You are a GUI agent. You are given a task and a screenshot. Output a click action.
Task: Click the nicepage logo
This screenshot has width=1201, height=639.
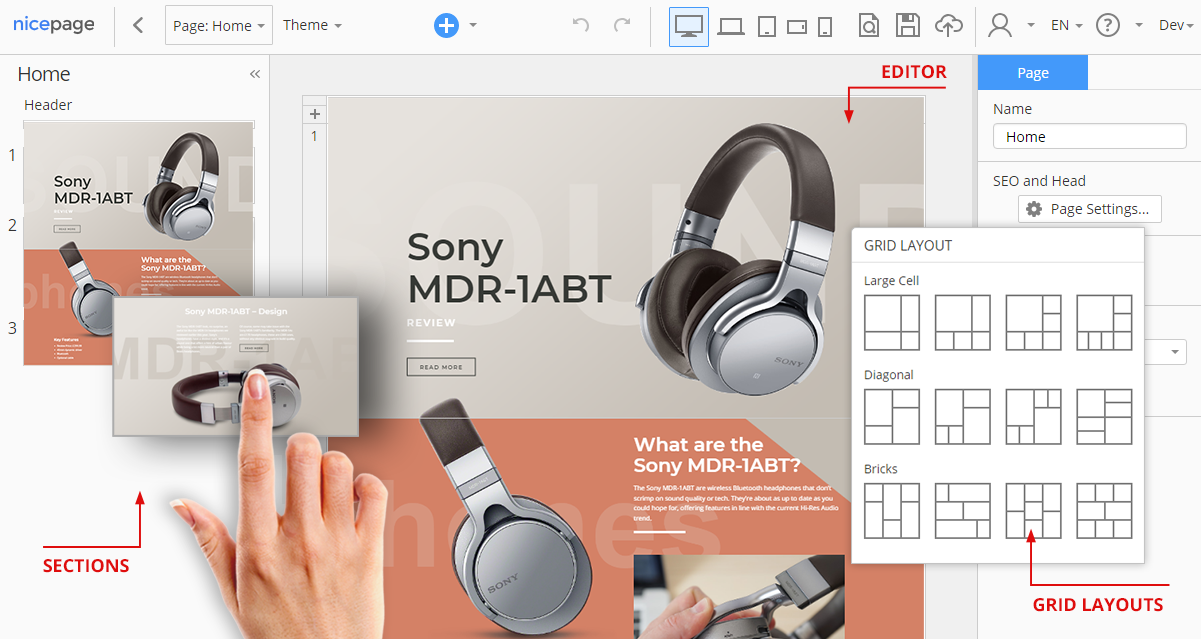pyautogui.click(x=54, y=25)
